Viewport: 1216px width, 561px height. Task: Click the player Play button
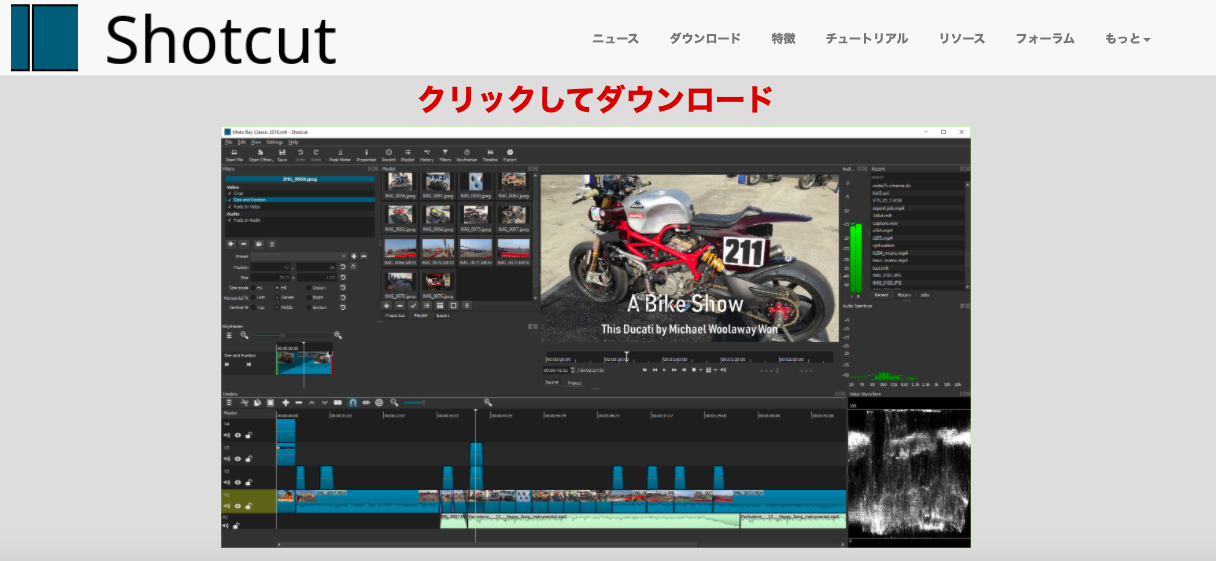click(x=664, y=370)
